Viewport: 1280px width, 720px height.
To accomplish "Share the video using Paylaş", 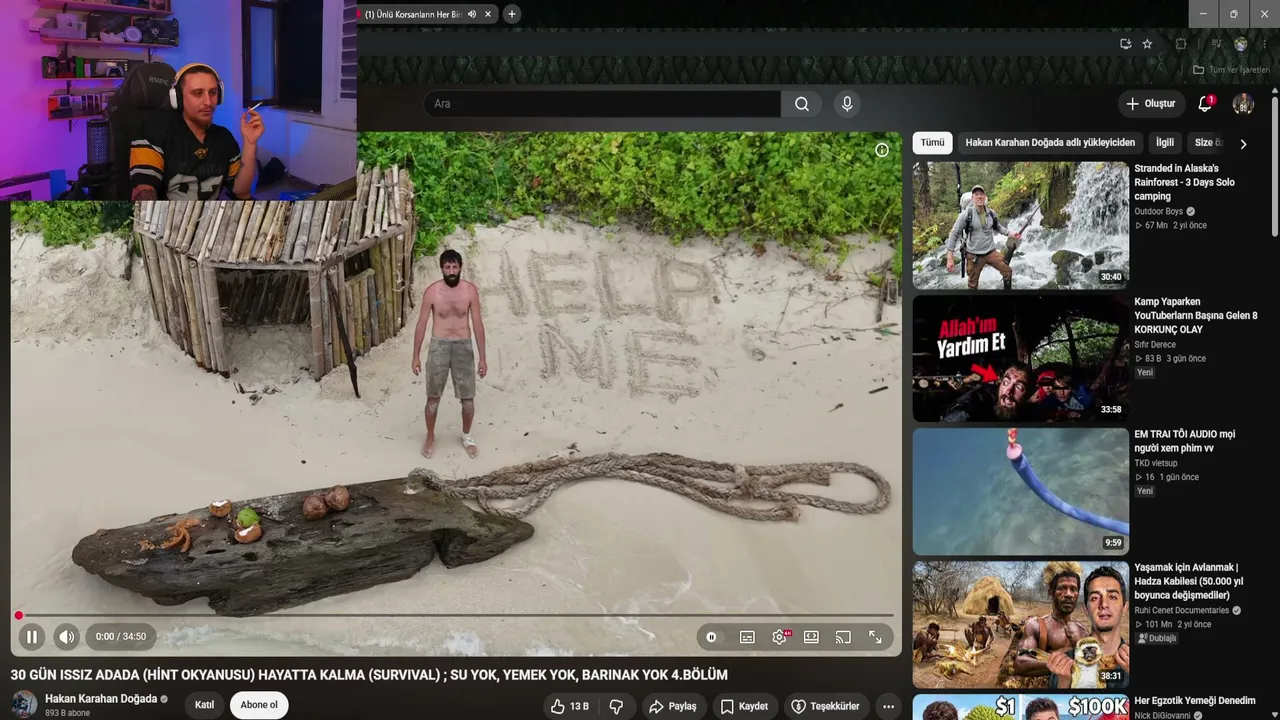I will 672,706.
